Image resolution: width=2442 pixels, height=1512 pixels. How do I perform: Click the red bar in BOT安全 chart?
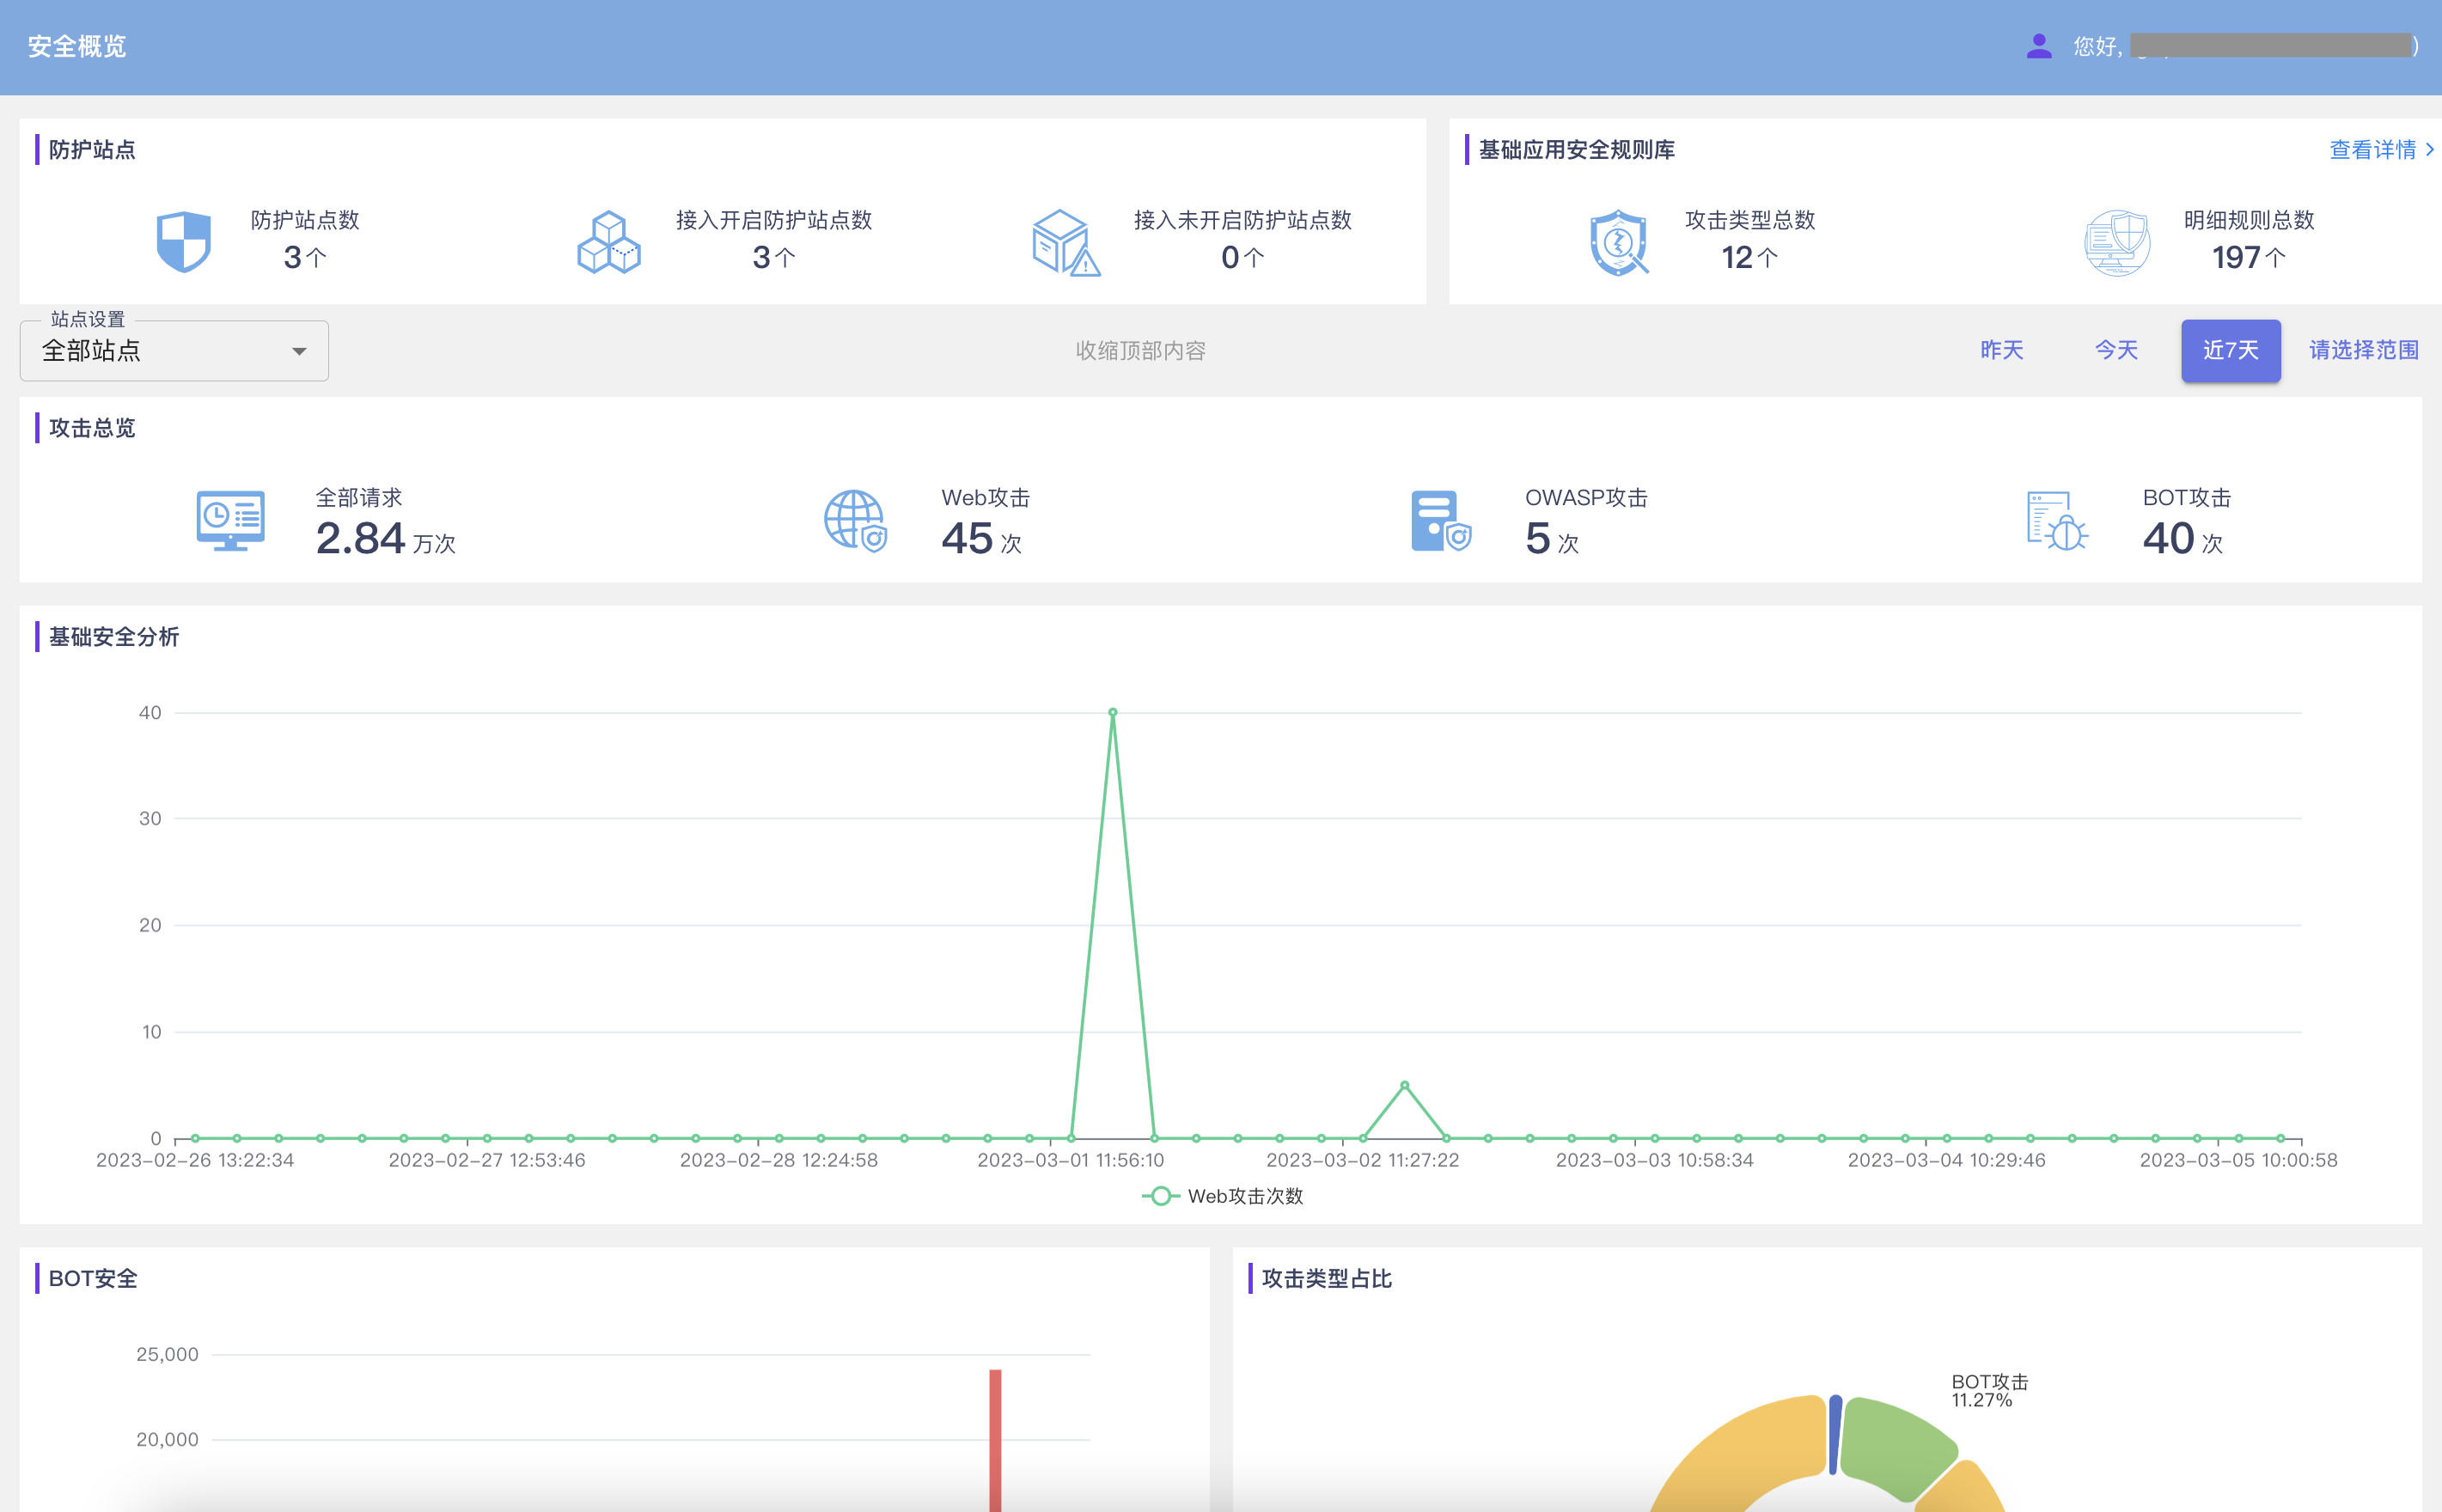coord(995,1440)
